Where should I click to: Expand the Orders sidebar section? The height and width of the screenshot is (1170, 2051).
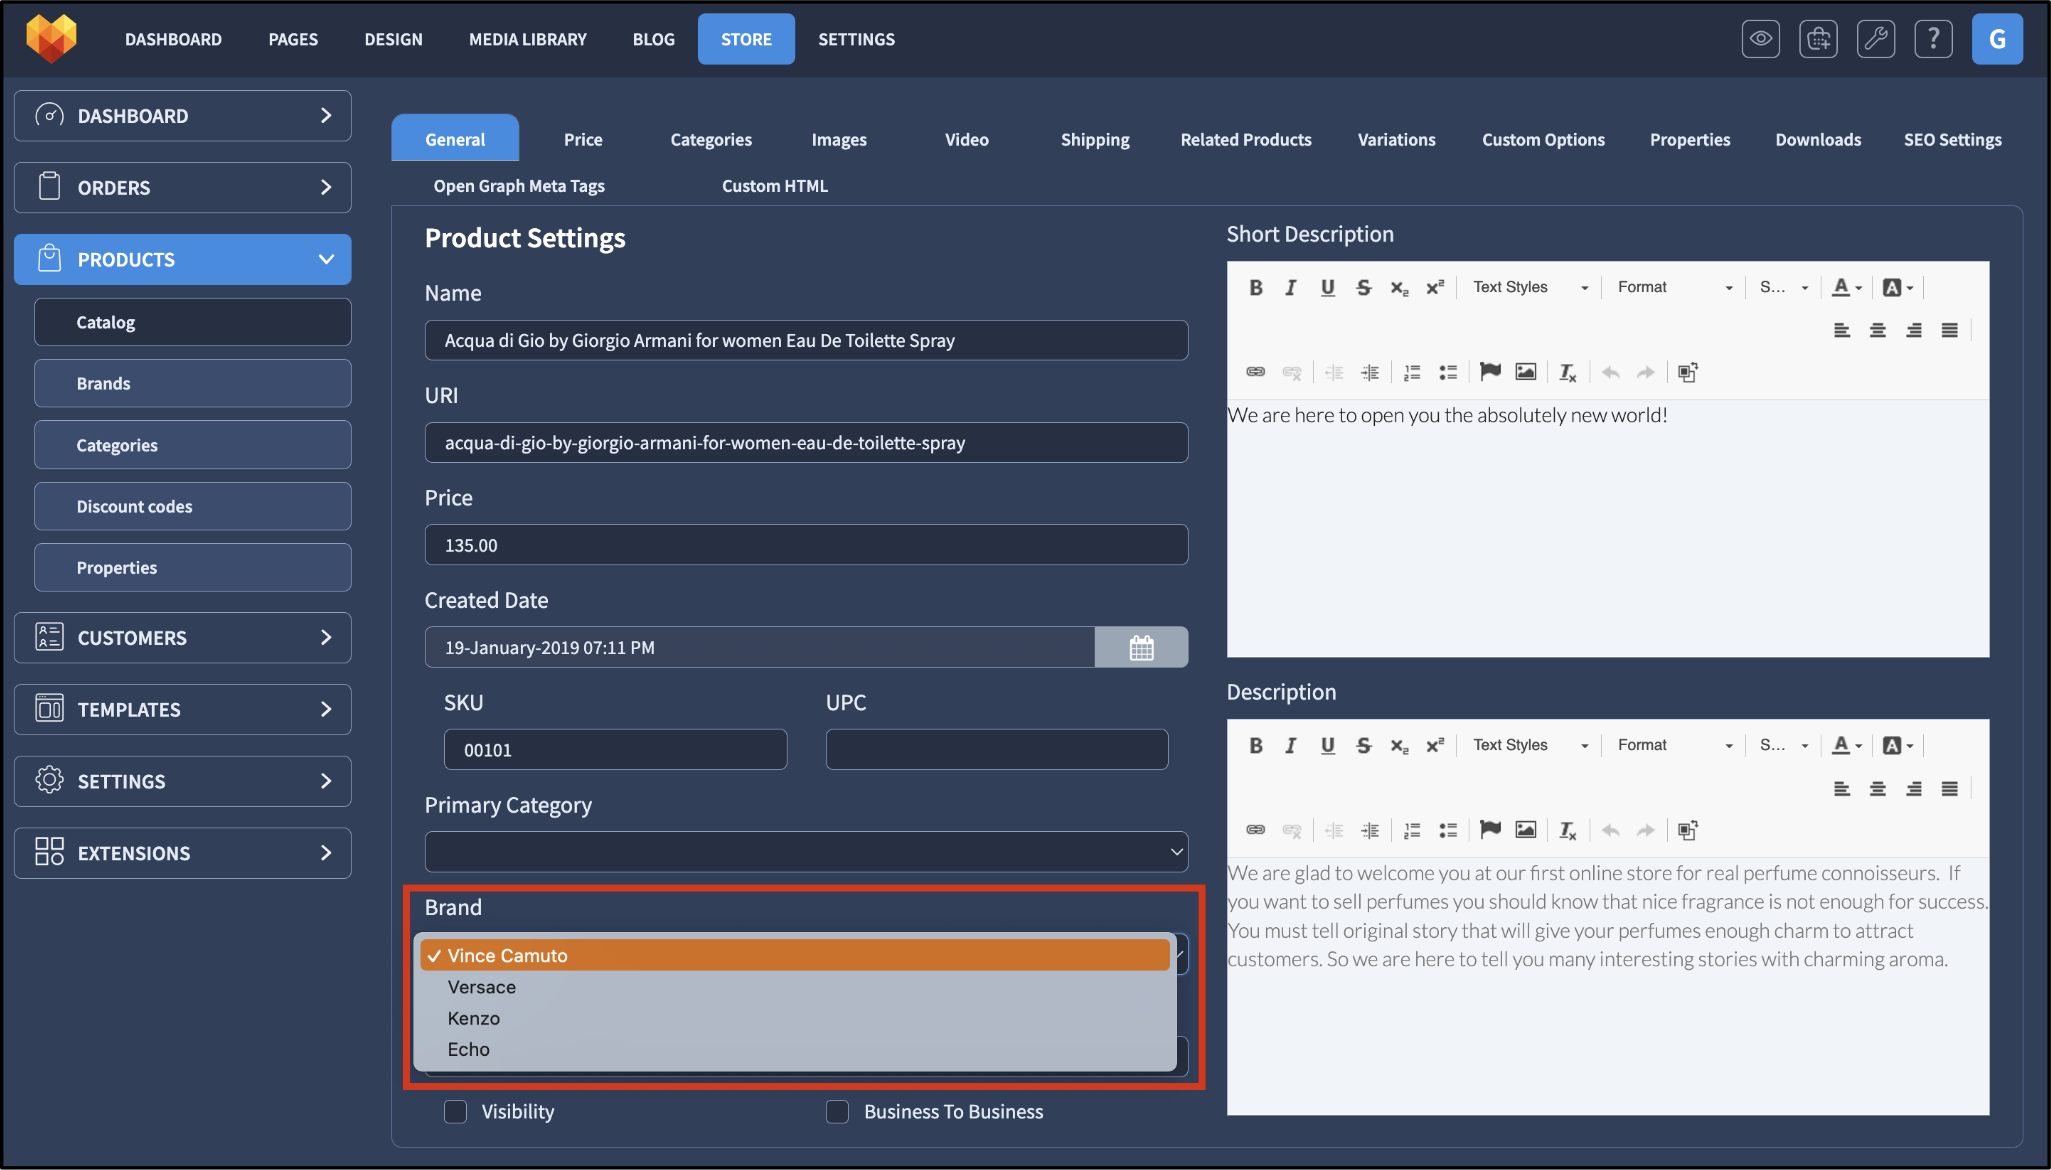183,188
